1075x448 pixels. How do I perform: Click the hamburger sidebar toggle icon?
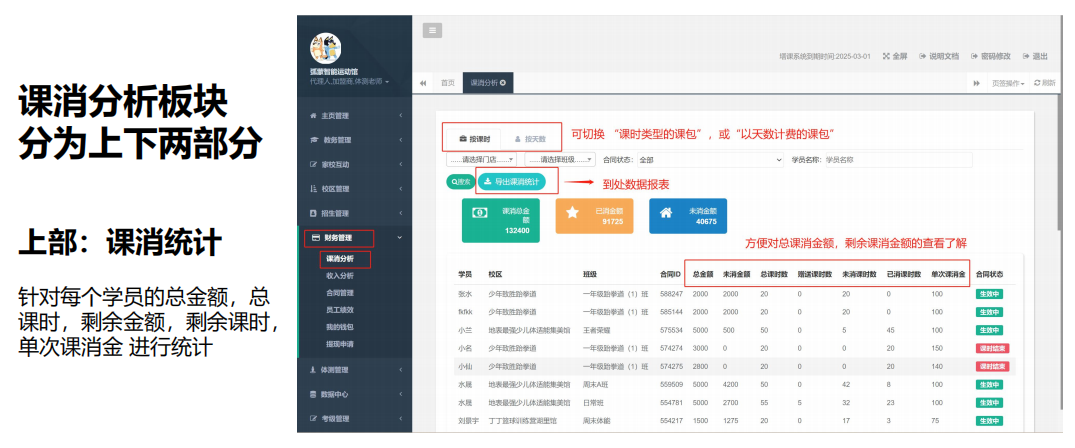coord(432,30)
